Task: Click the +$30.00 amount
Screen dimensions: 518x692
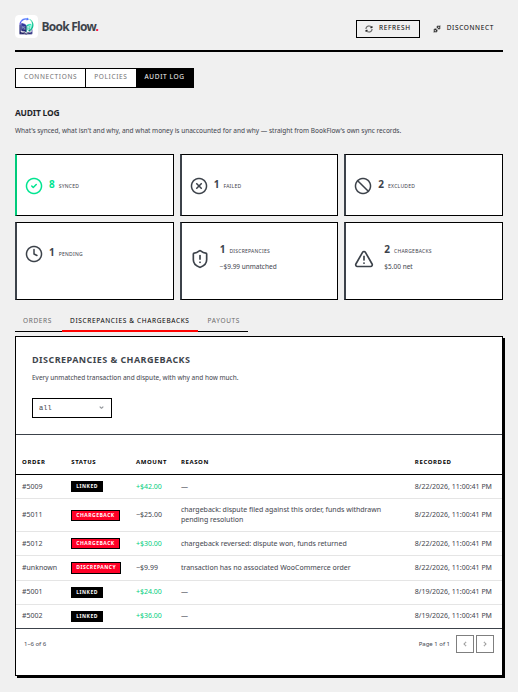Action: tap(149, 544)
